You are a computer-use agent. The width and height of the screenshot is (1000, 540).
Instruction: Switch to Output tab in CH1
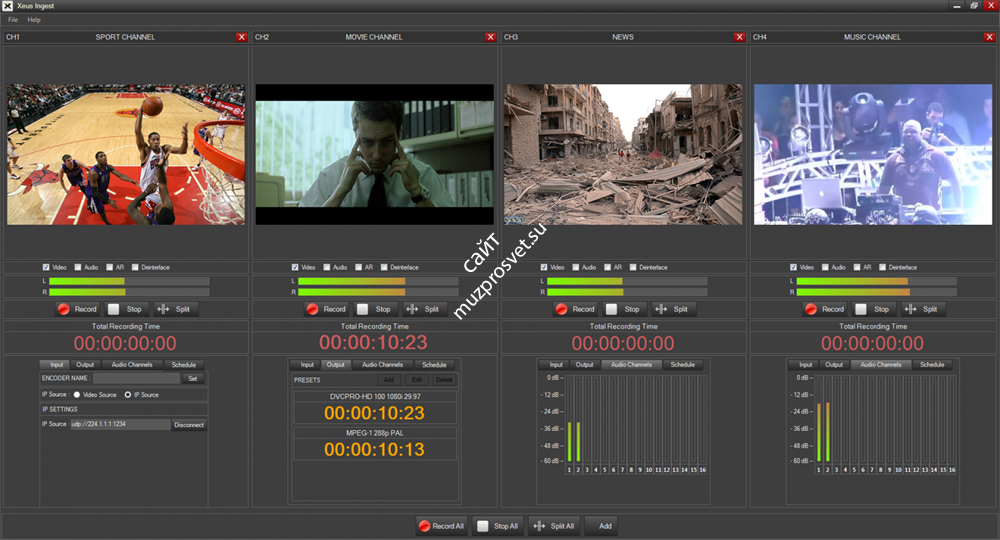pyautogui.click(x=85, y=365)
